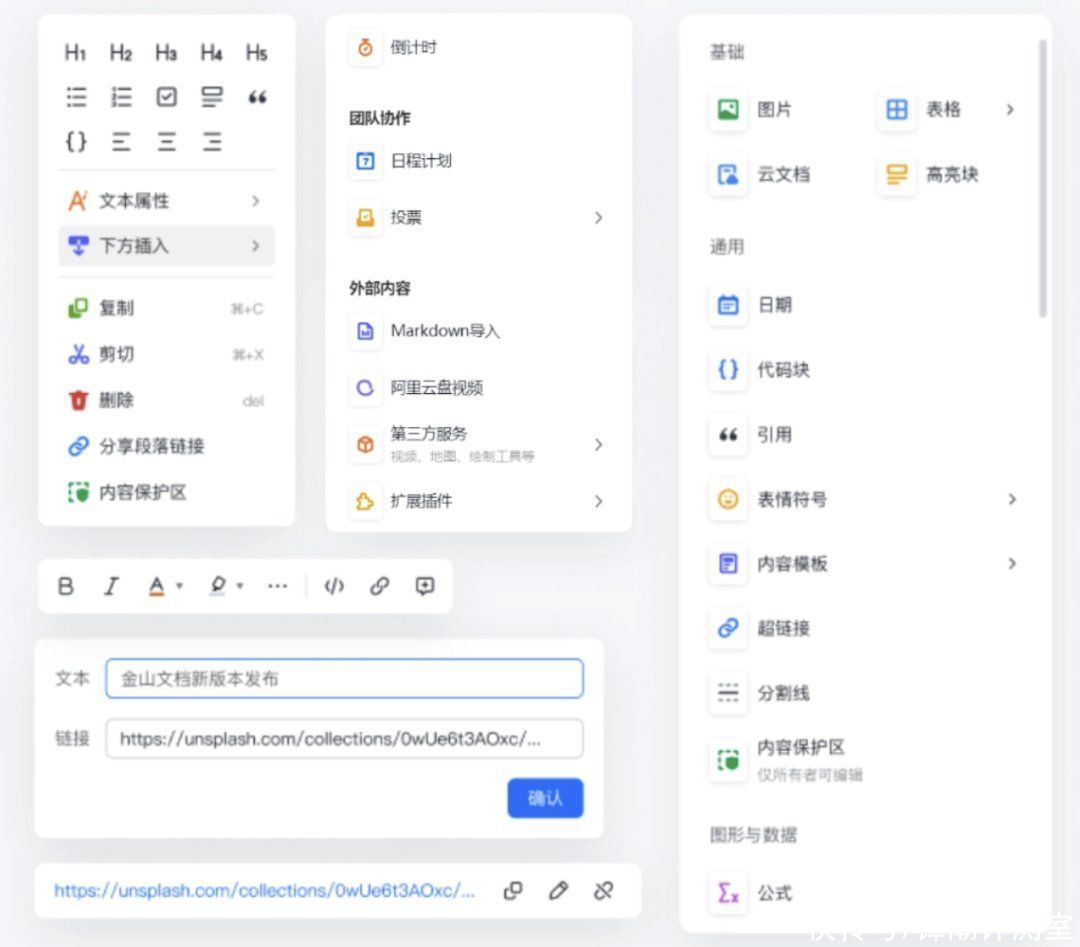Apply Heading 4 style
This screenshot has width=1080, height=947.
(x=211, y=52)
